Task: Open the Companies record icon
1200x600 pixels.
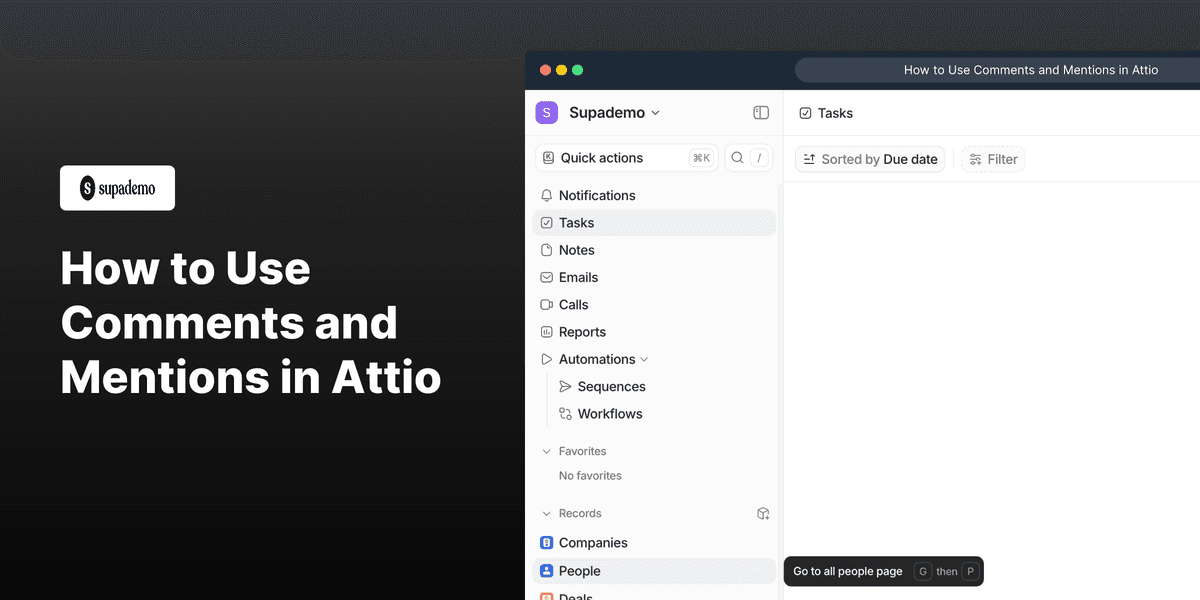Action: (546, 542)
